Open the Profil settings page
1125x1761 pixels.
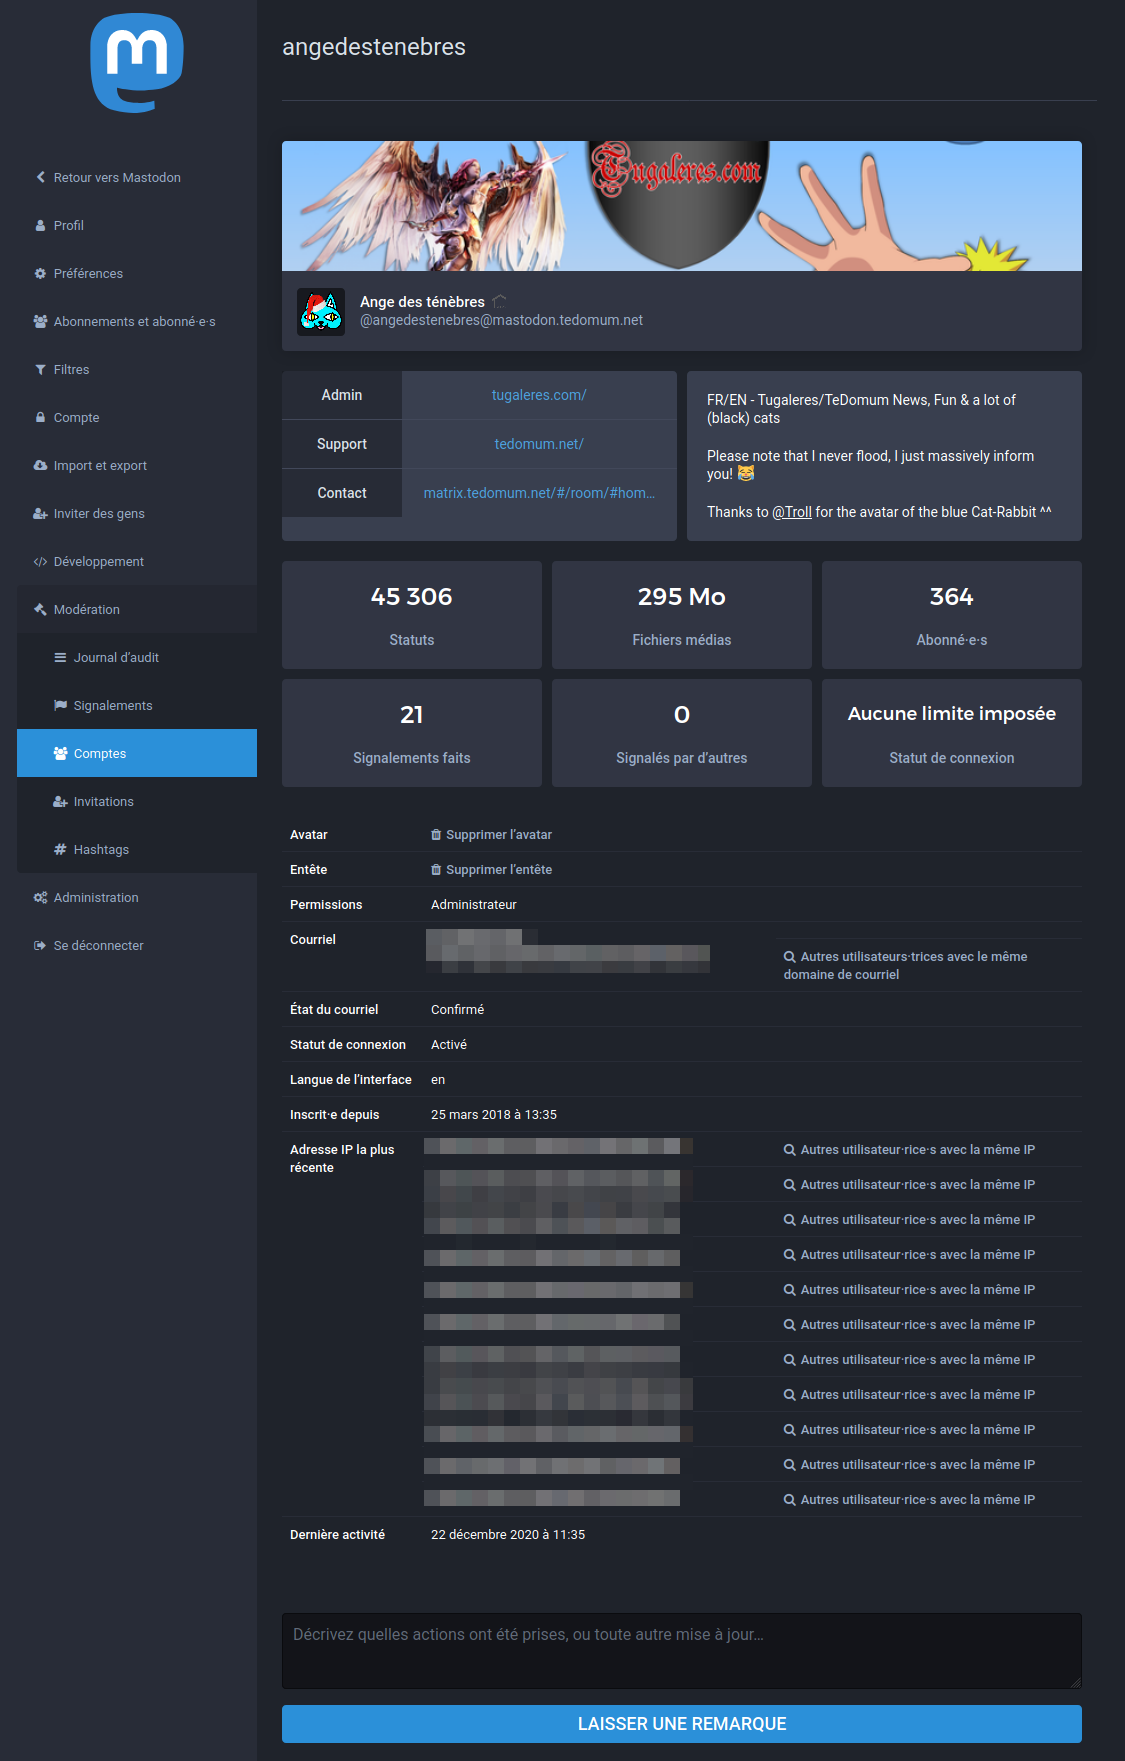68,225
